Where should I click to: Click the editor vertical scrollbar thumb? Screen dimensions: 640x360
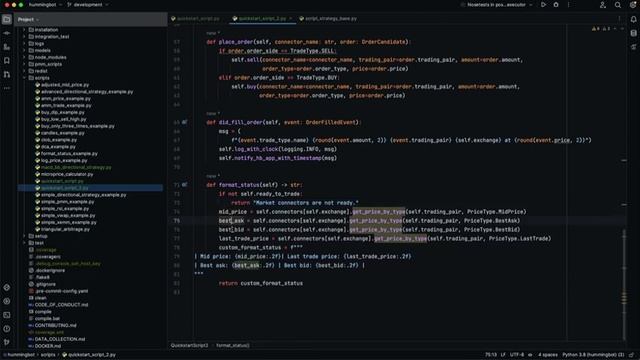pos(624,284)
